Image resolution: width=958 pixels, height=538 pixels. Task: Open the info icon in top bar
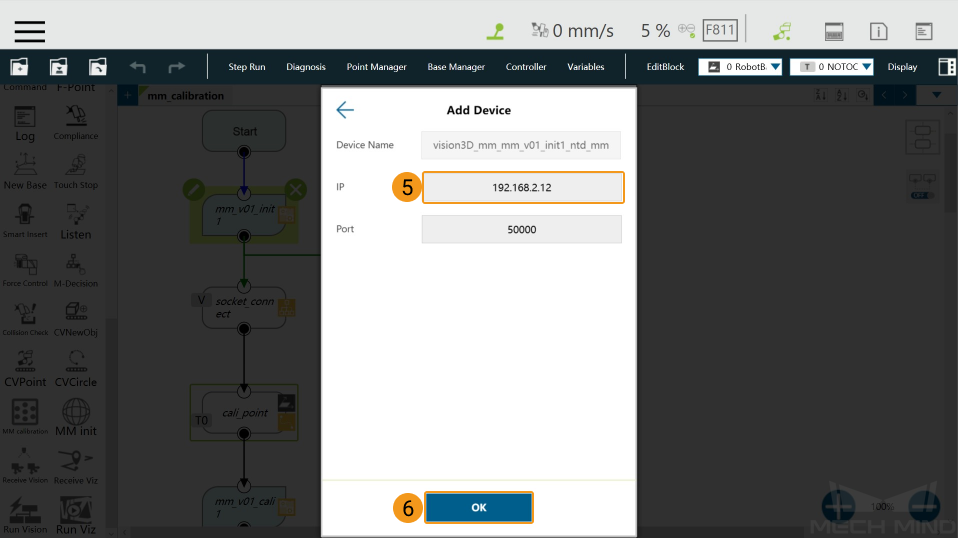(879, 31)
